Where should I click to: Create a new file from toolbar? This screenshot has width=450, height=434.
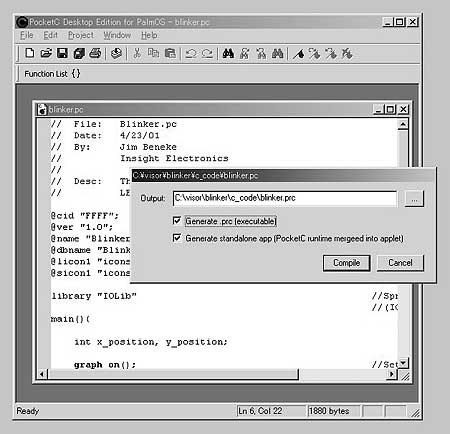(x=30, y=53)
